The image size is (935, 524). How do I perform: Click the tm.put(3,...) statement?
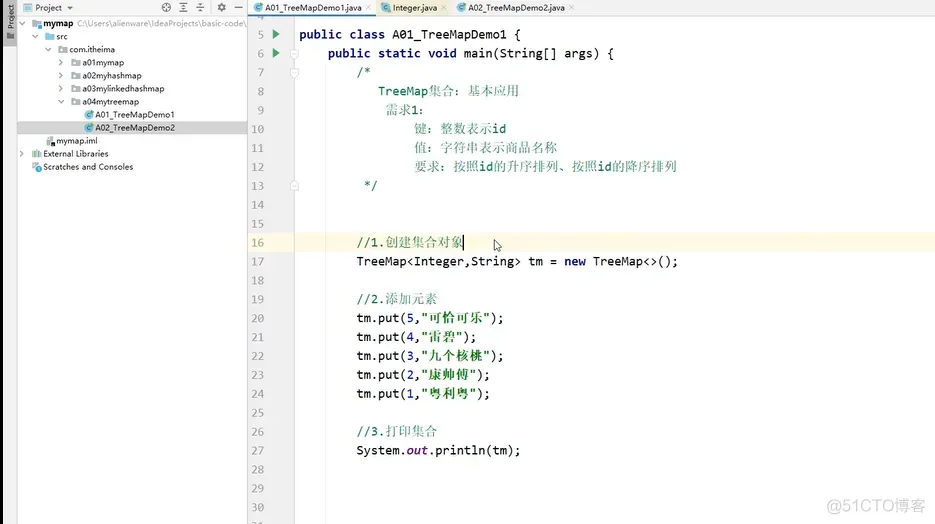pos(430,356)
